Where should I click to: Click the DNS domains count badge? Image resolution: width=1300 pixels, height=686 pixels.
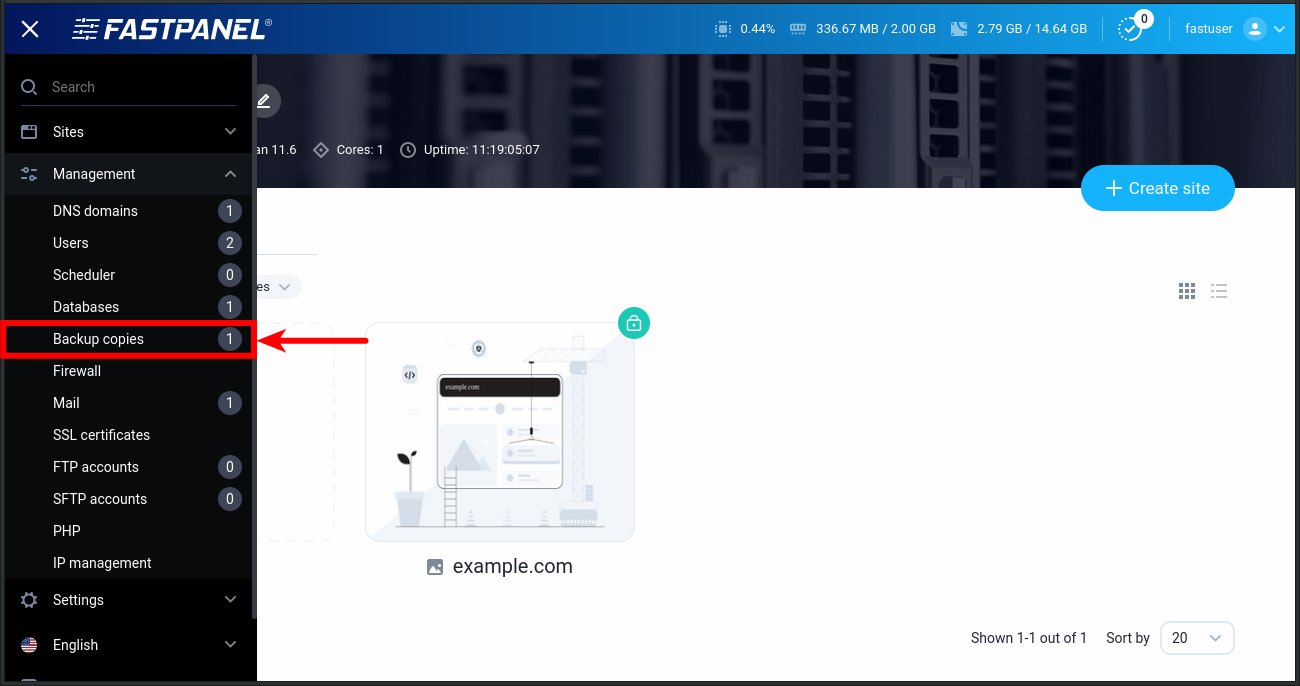coord(230,211)
